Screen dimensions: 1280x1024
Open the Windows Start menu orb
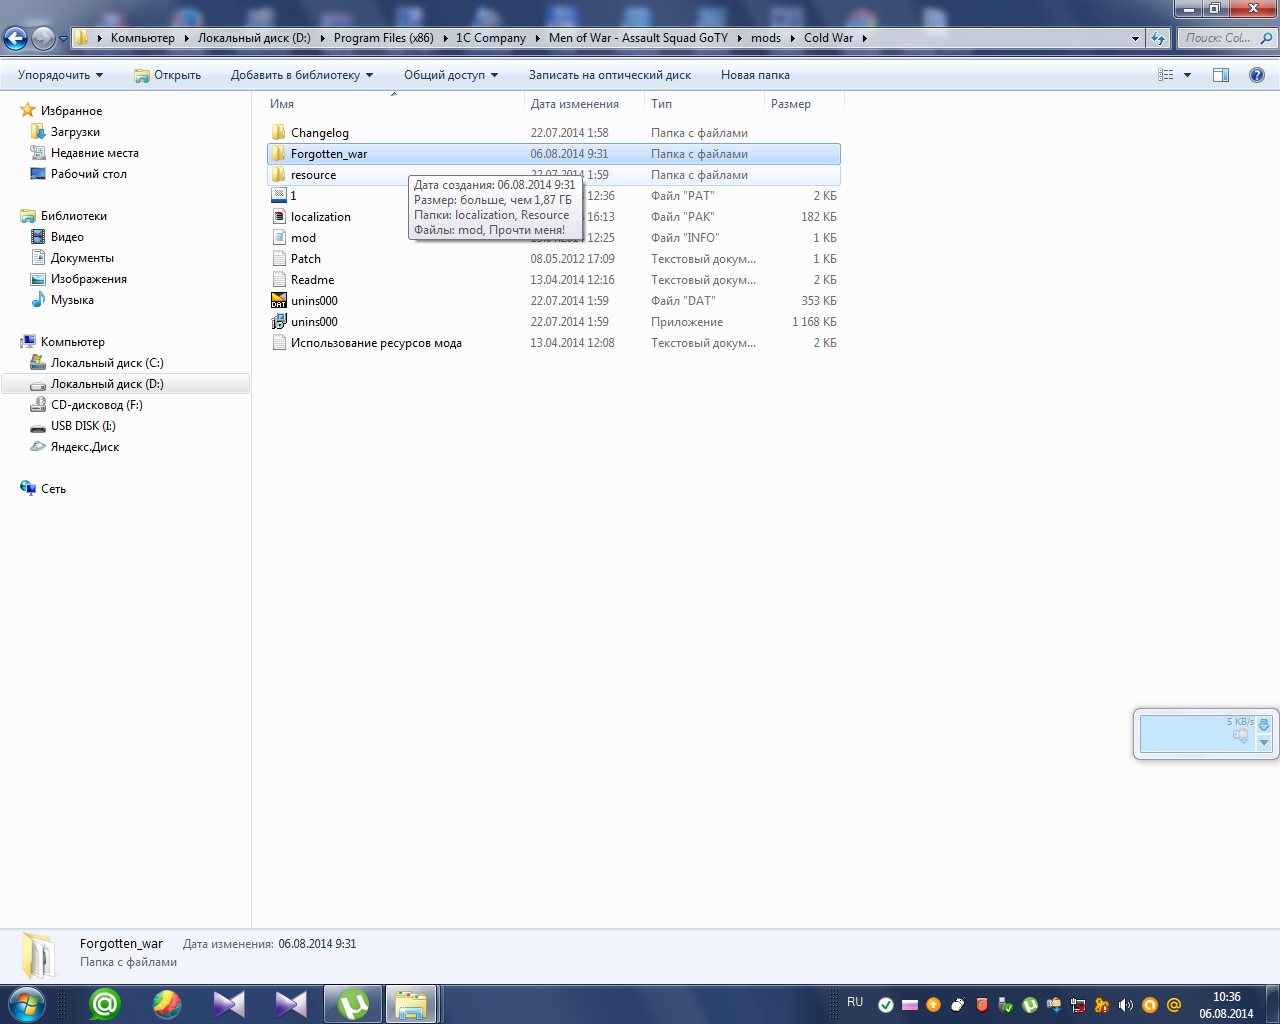tap(26, 1004)
